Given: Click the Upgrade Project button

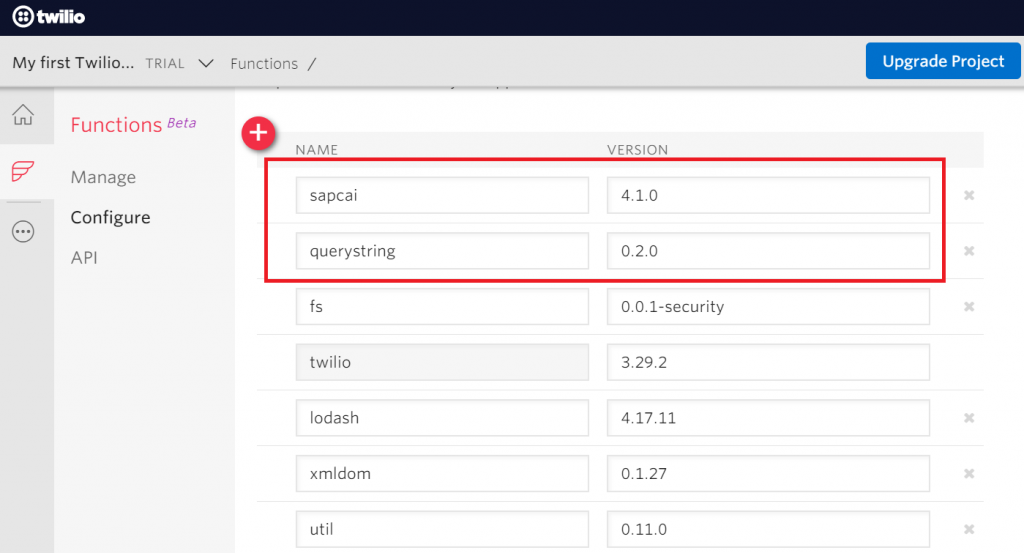Looking at the screenshot, I should (x=943, y=61).
